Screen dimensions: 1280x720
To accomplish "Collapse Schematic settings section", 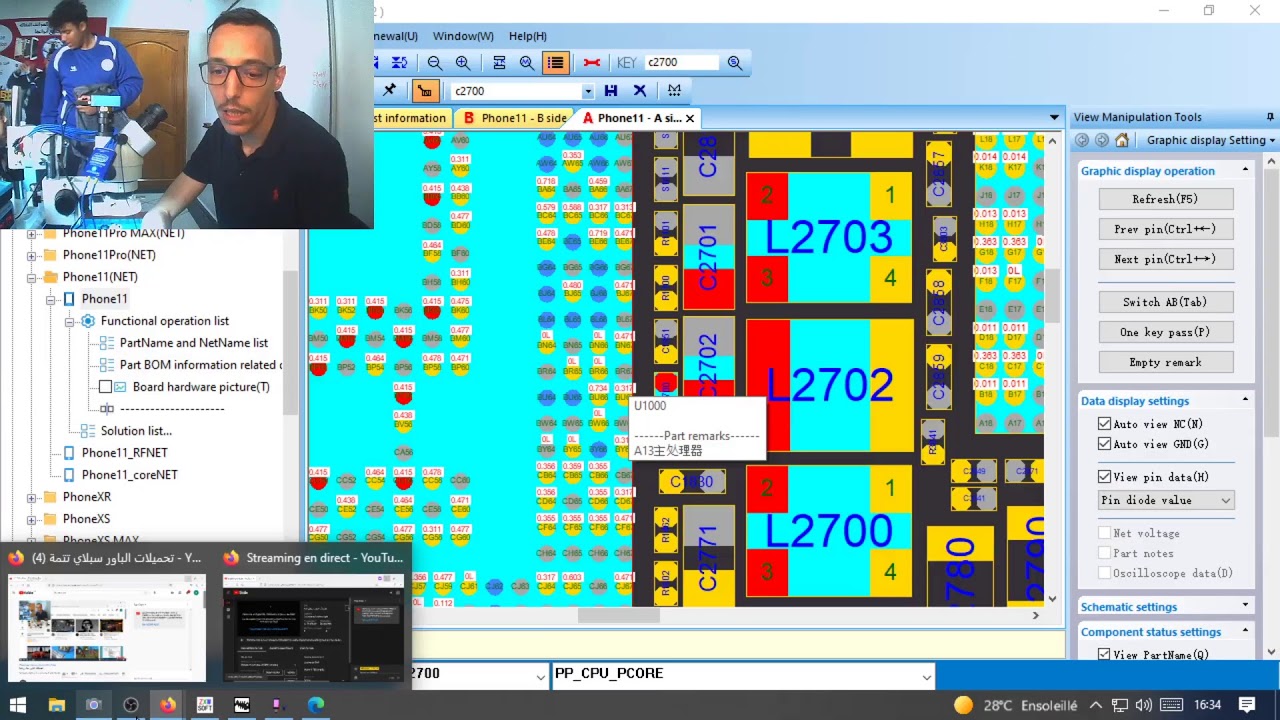I will [1245, 605].
